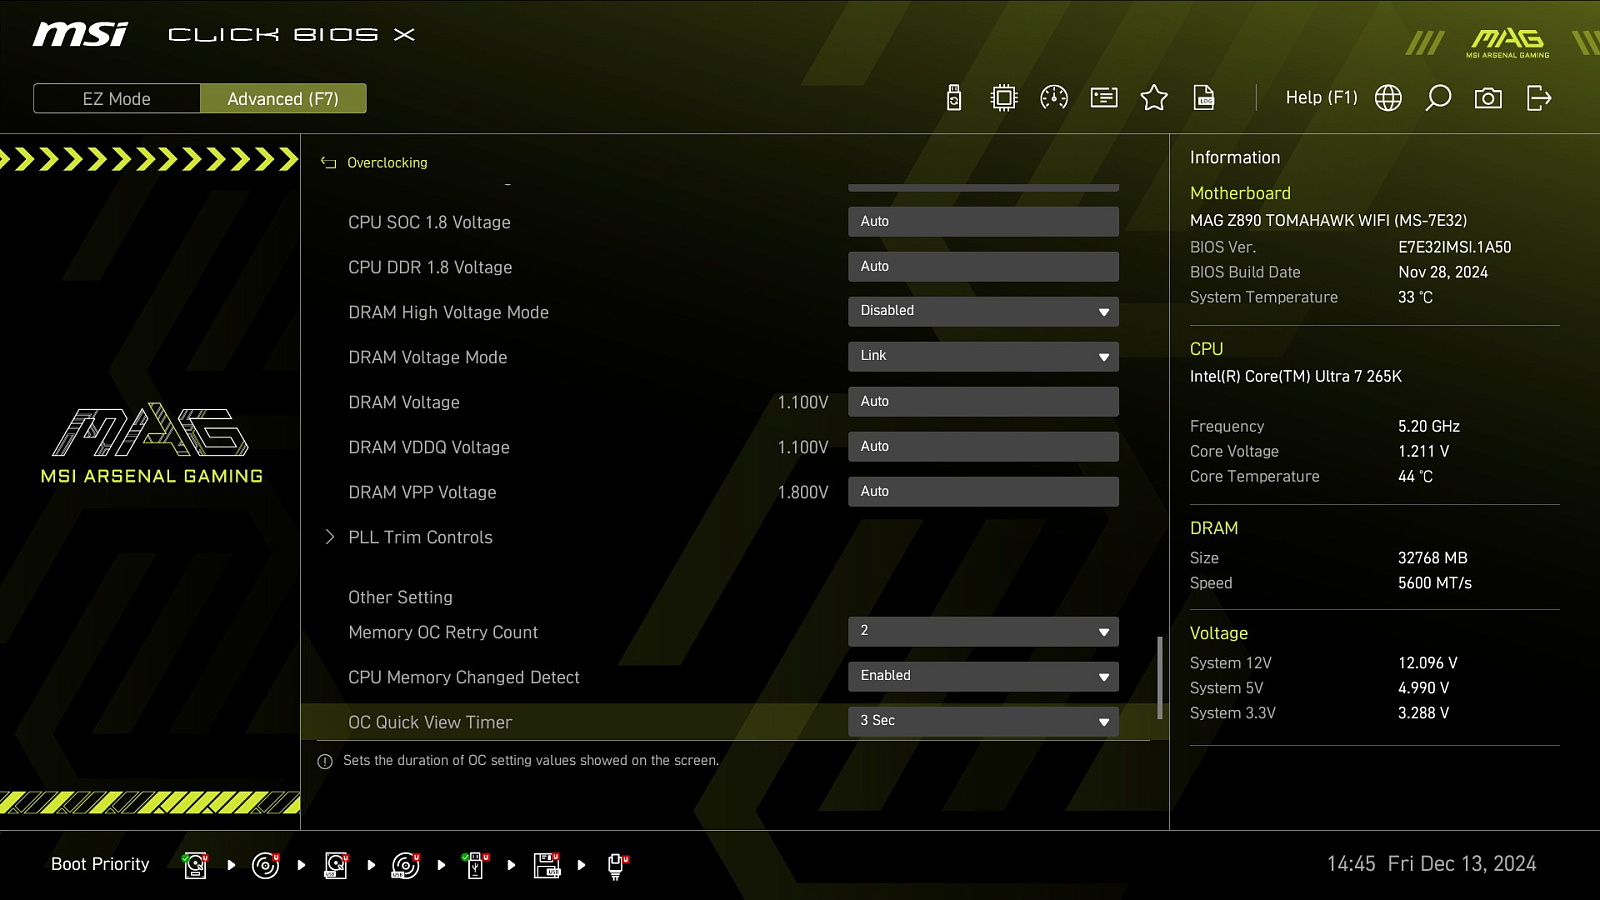Open DRAM High Voltage Mode dropdown
The height and width of the screenshot is (900, 1600).
click(x=983, y=311)
